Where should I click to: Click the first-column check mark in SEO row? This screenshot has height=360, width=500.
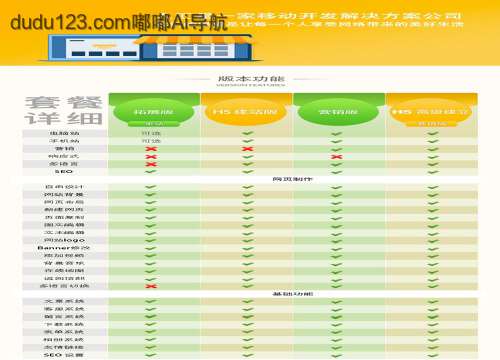tap(151, 172)
